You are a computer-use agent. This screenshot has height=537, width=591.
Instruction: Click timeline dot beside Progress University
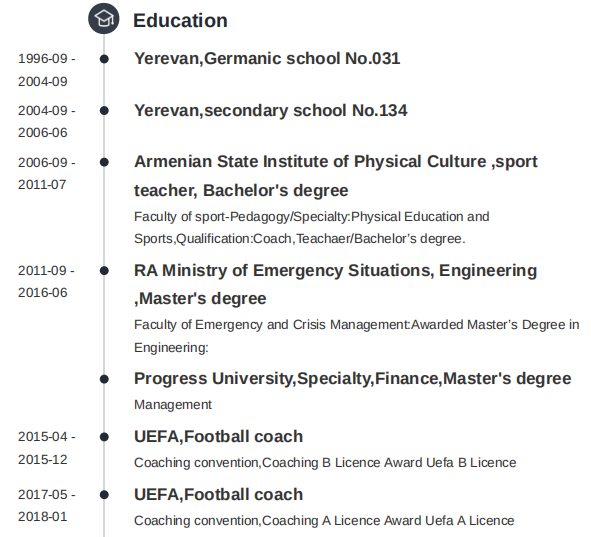(x=104, y=379)
